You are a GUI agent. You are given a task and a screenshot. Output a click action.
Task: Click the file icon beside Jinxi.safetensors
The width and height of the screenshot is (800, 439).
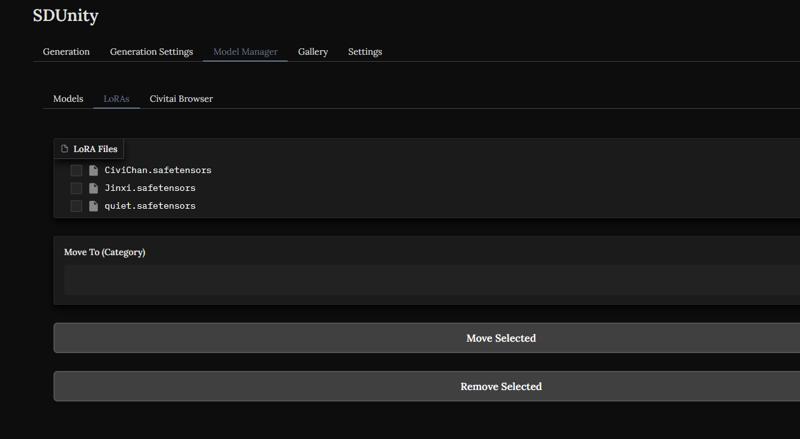(93, 188)
